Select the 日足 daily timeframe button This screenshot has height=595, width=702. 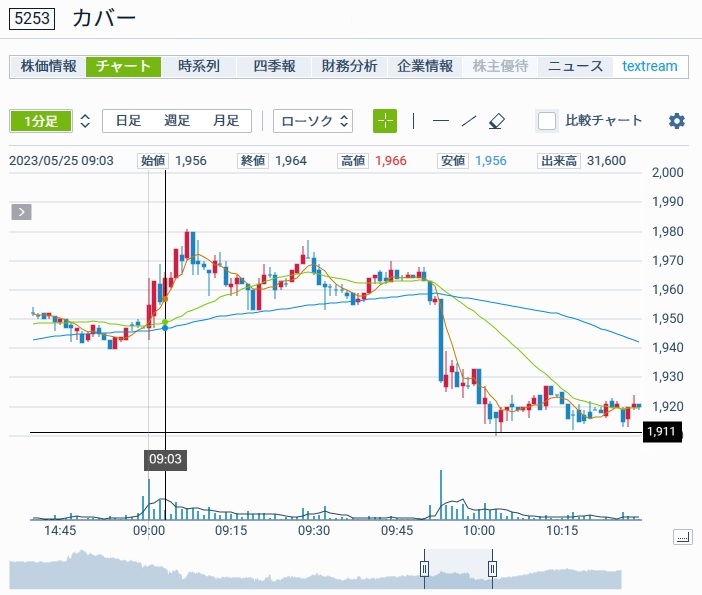pyautogui.click(x=128, y=121)
